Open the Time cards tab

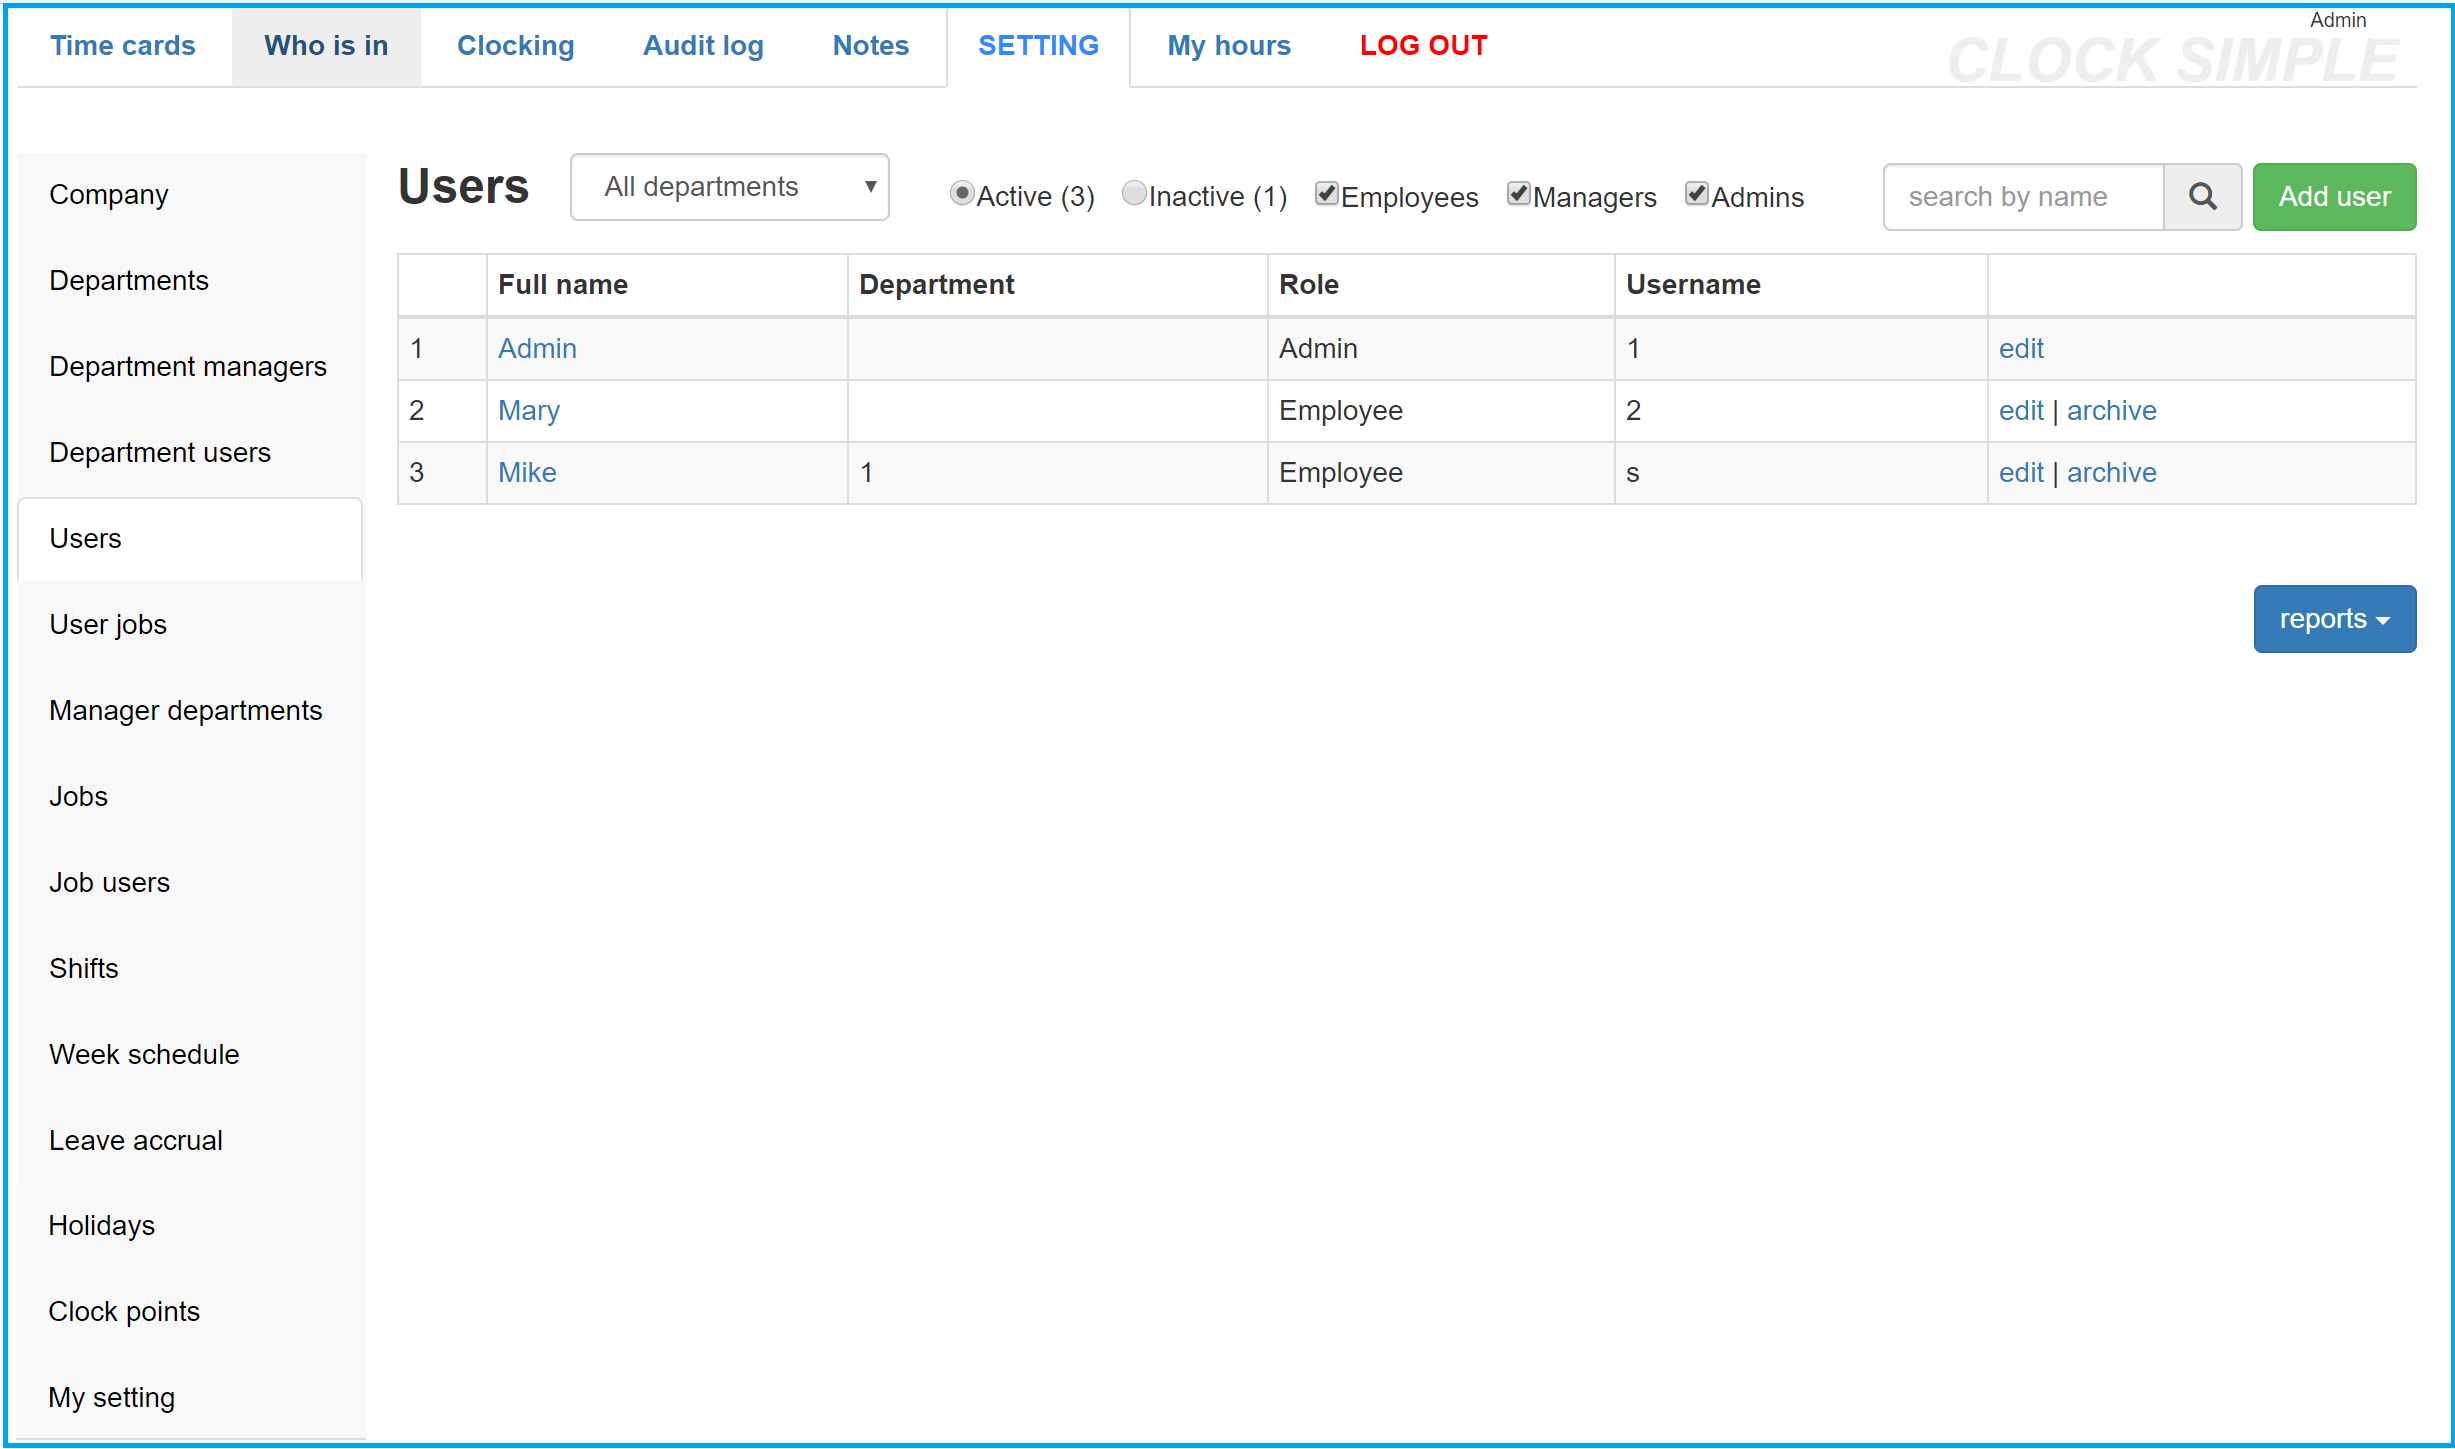click(123, 46)
